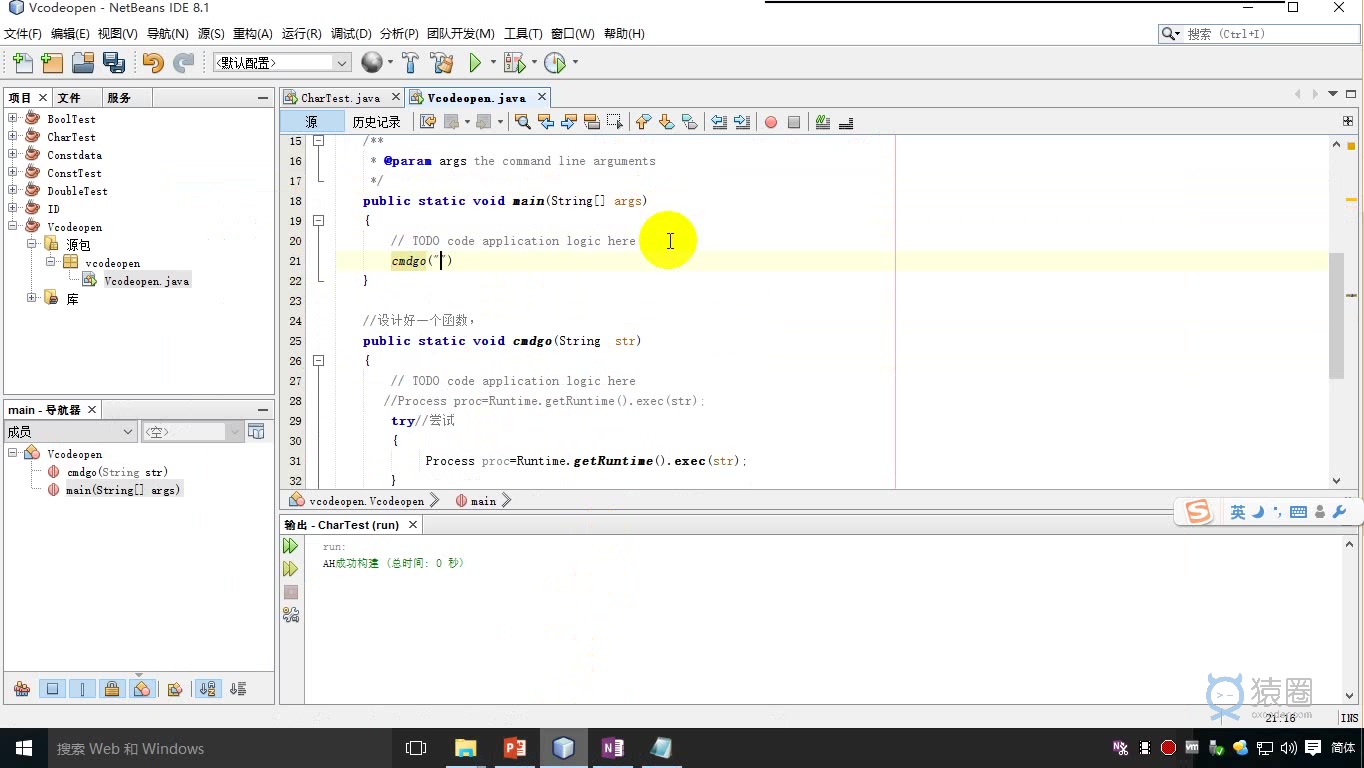Select Vcodeopen.java in project tree

146,281
